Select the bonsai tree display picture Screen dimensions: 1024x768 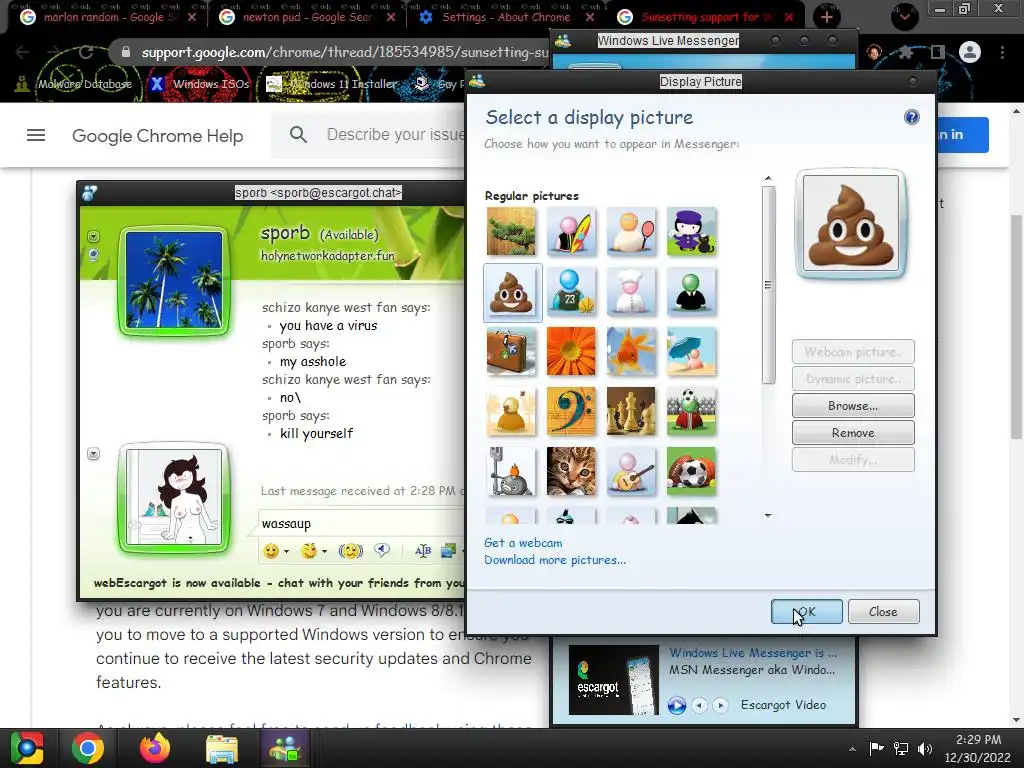coord(511,231)
